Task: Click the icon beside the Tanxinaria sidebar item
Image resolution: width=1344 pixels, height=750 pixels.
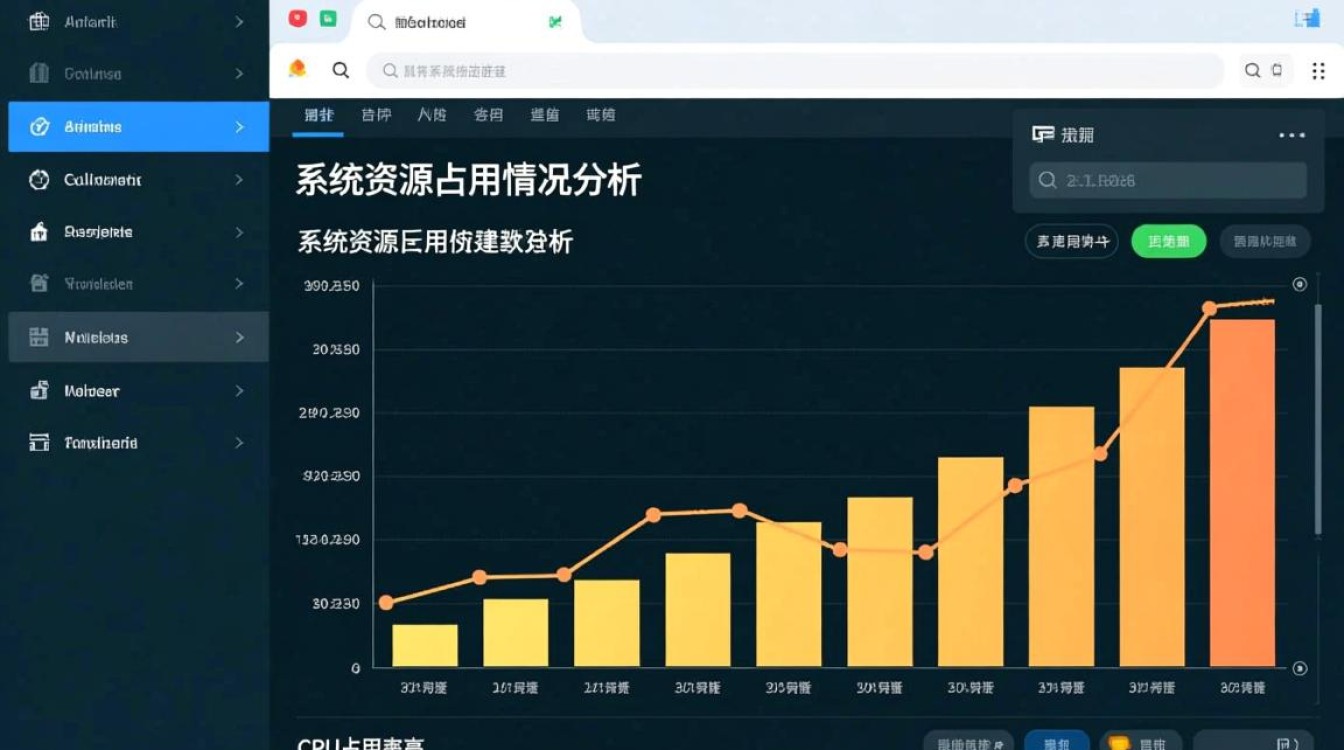Action: coord(39,442)
